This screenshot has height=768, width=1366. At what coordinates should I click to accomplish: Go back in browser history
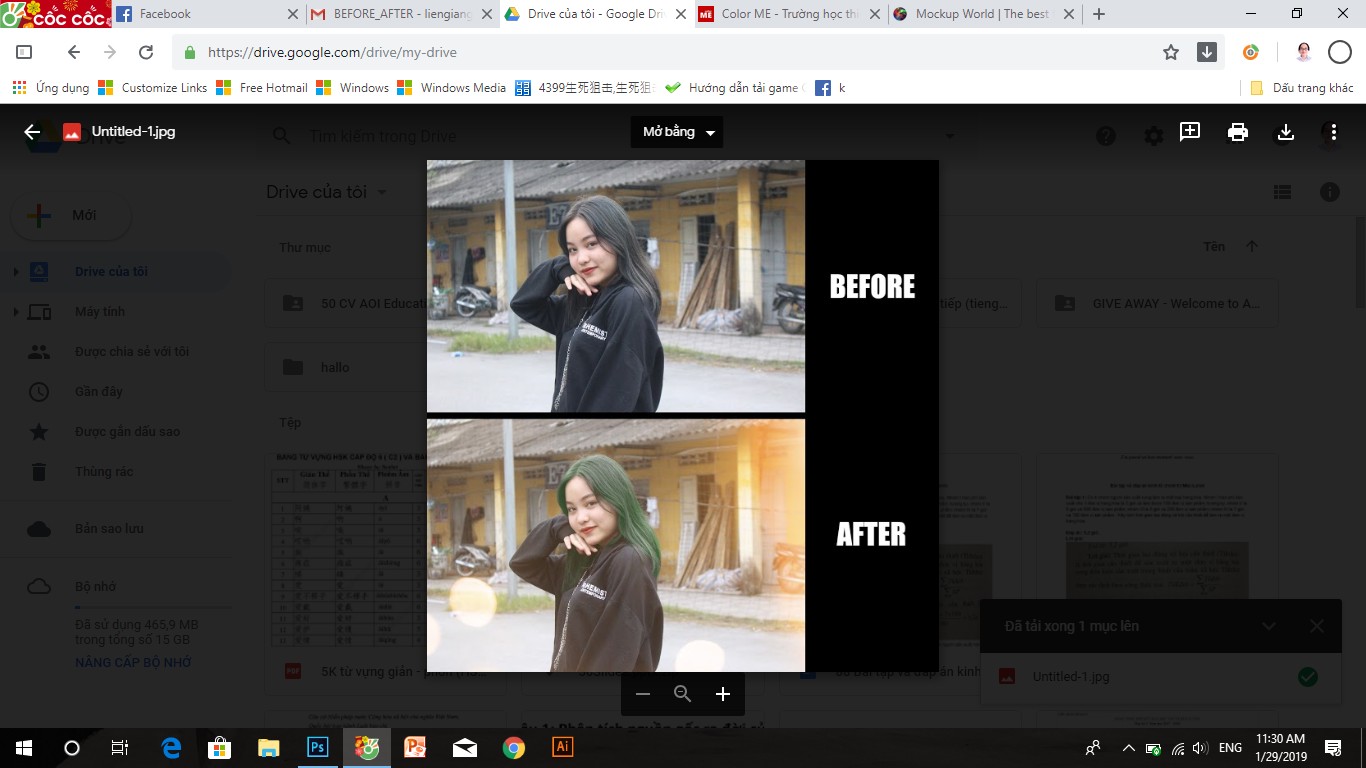pos(73,52)
